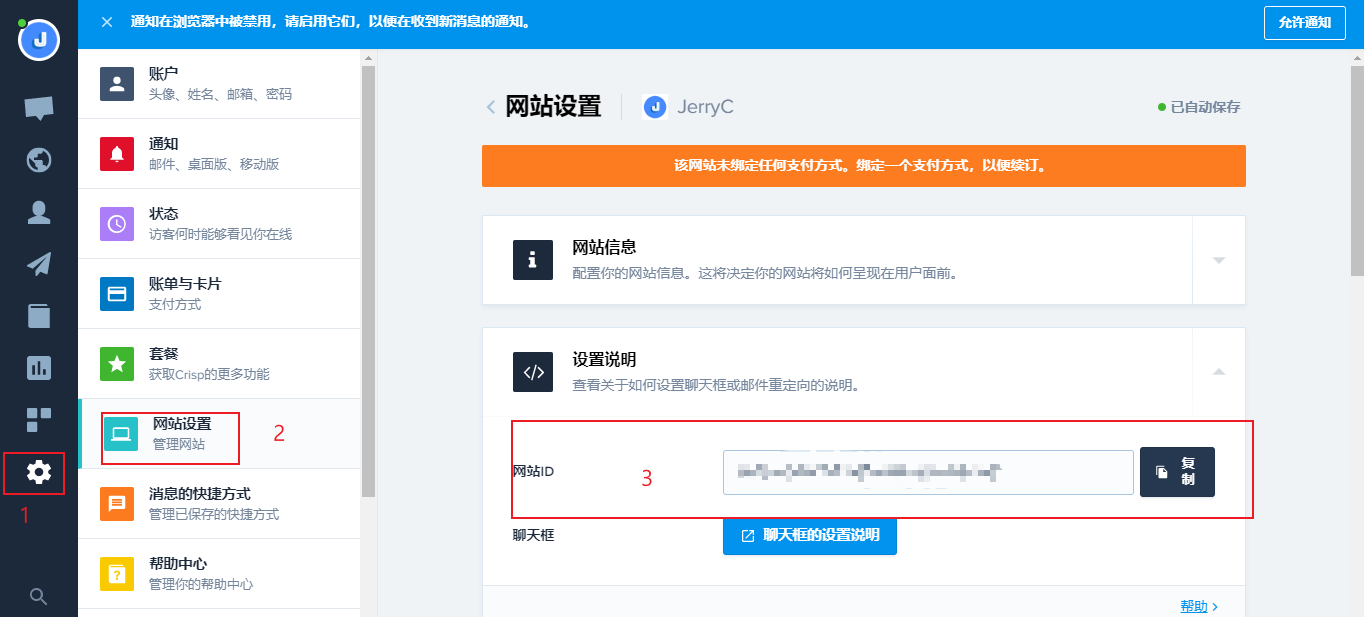
Task: Open the campaigns paper plane icon
Action: point(38,264)
